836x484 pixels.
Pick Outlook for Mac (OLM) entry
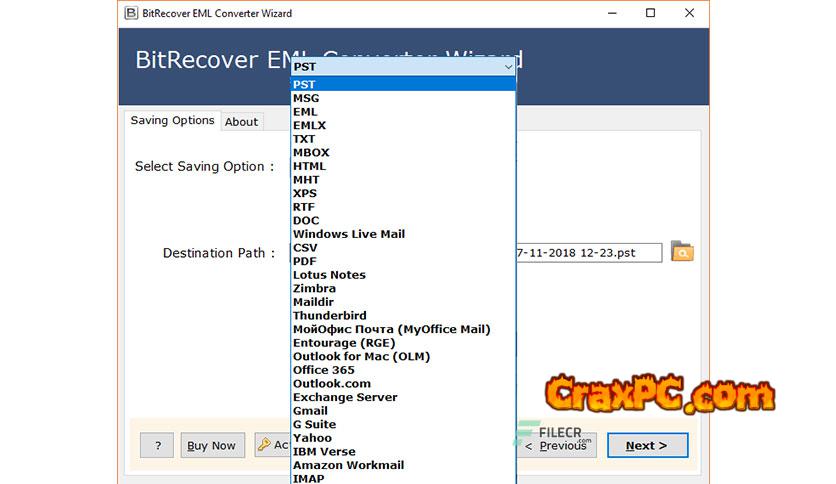(x=356, y=357)
